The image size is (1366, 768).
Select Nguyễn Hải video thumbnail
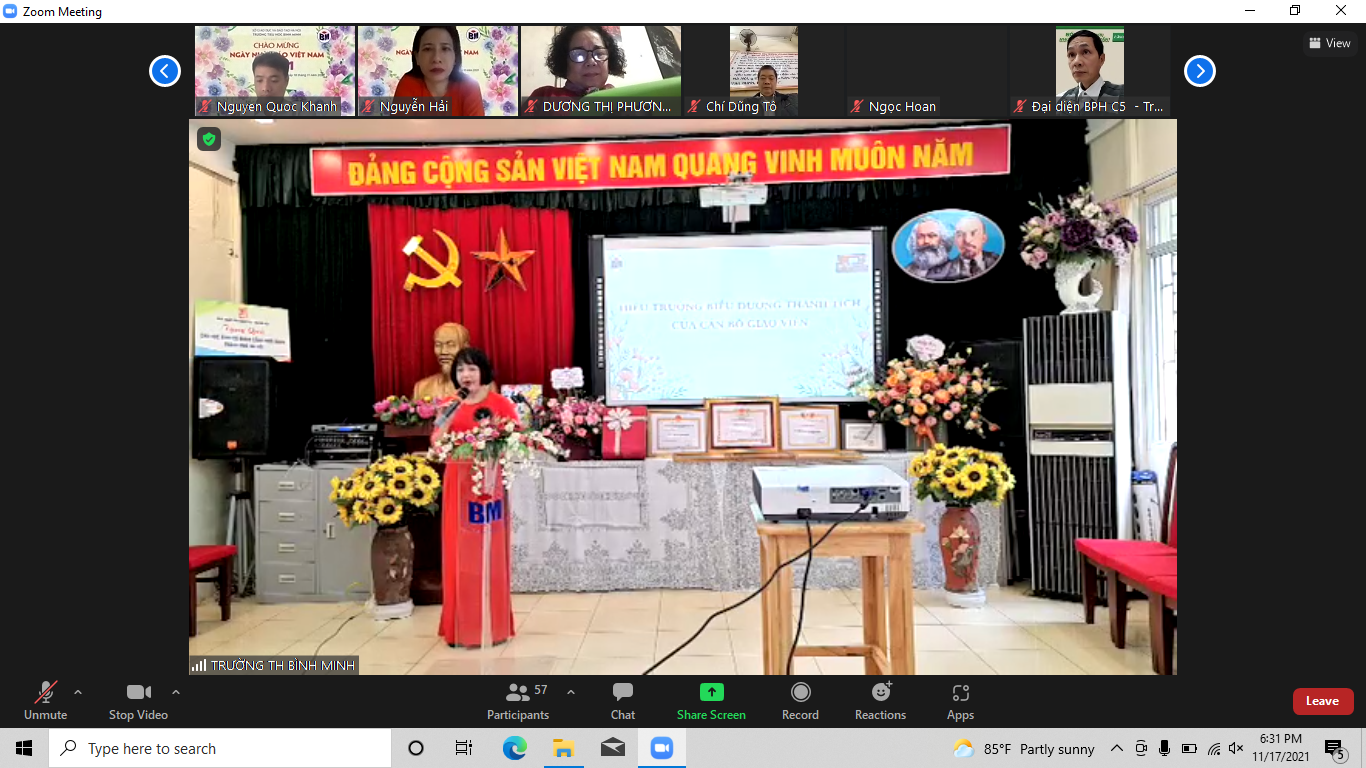[x=438, y=71]
